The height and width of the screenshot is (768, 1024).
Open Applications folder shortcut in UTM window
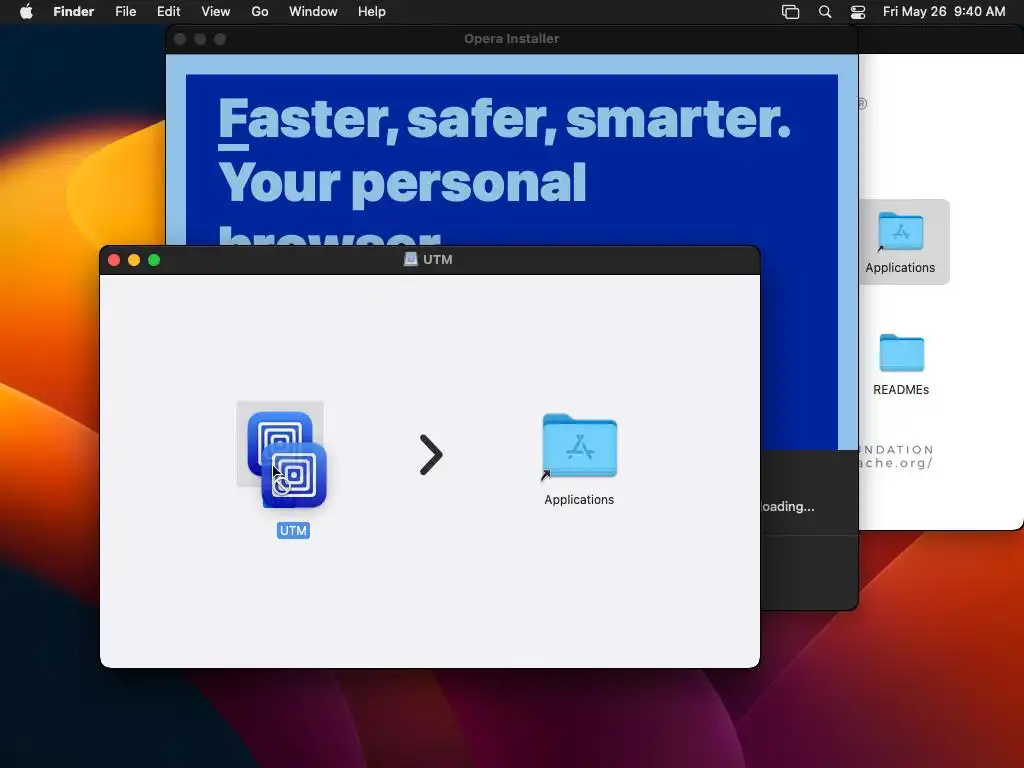coord(579,446)
